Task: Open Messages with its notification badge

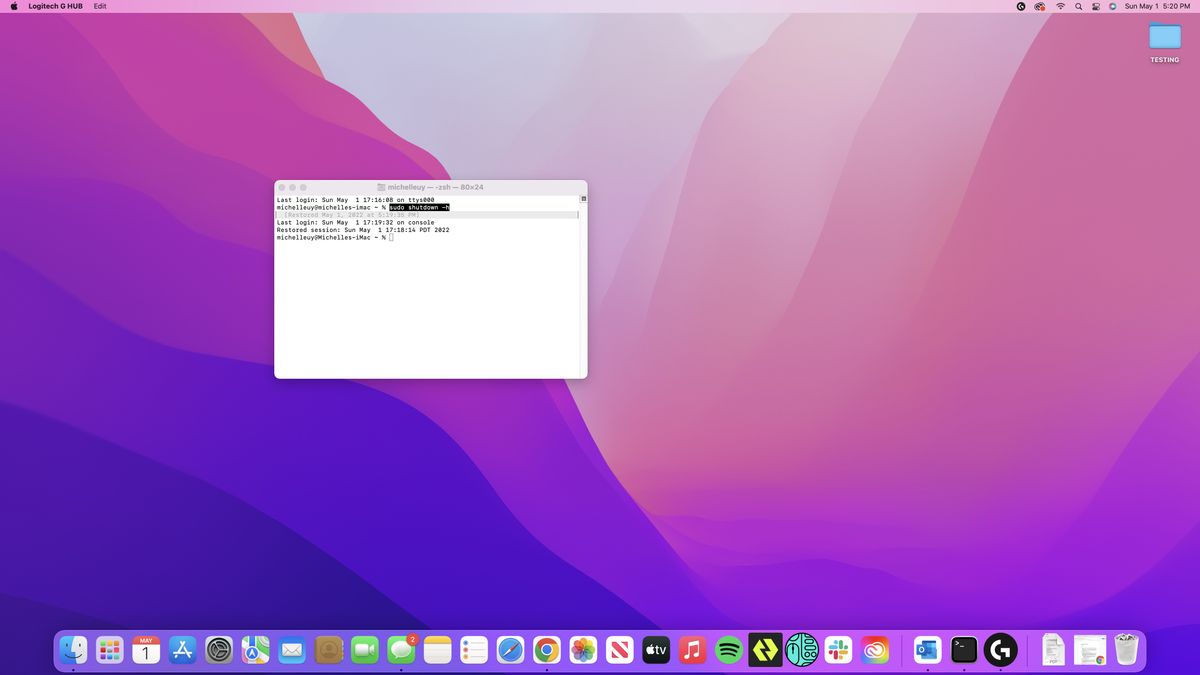Action: coord(401,650)
